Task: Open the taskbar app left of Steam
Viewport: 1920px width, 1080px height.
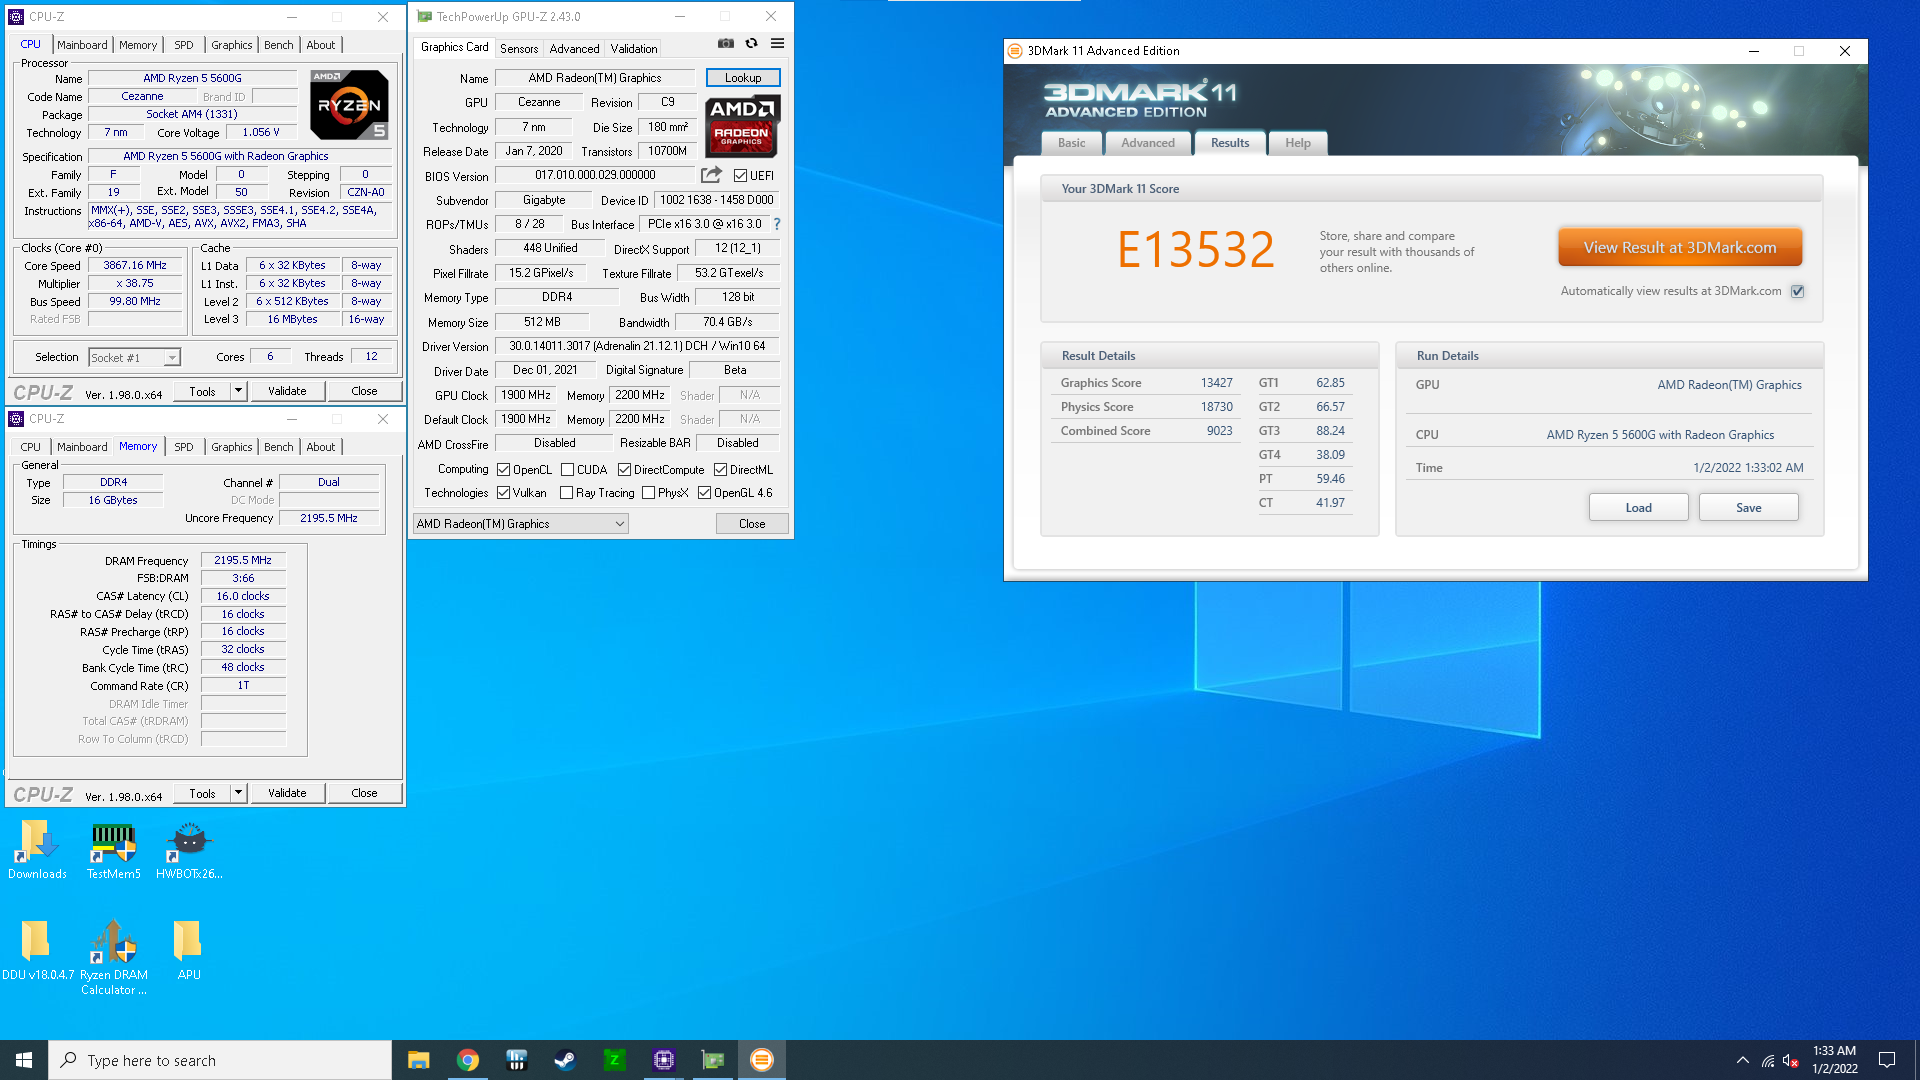Action: pyautogui.click(x=516, y=1060)
